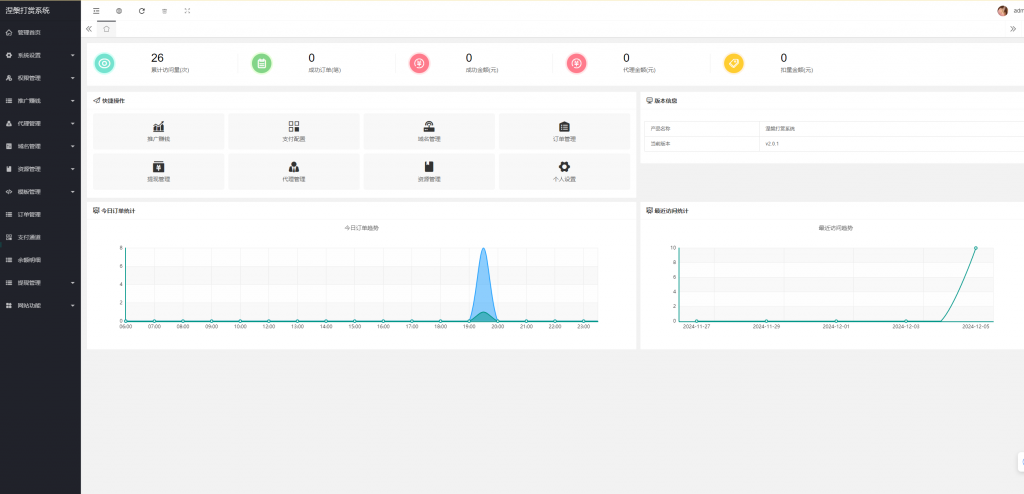The image size is (1024, 494).
Task: Toggle fullscreen mode icon
Action: (187, 10)
